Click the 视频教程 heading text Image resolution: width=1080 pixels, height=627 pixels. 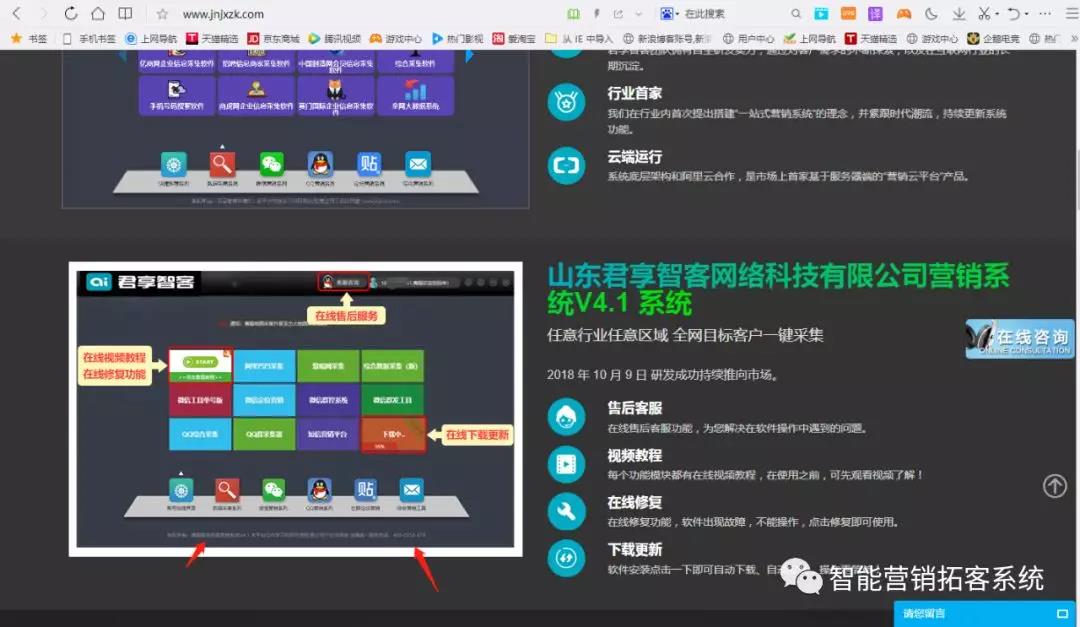pyautogui.click(x=634, y=455)
